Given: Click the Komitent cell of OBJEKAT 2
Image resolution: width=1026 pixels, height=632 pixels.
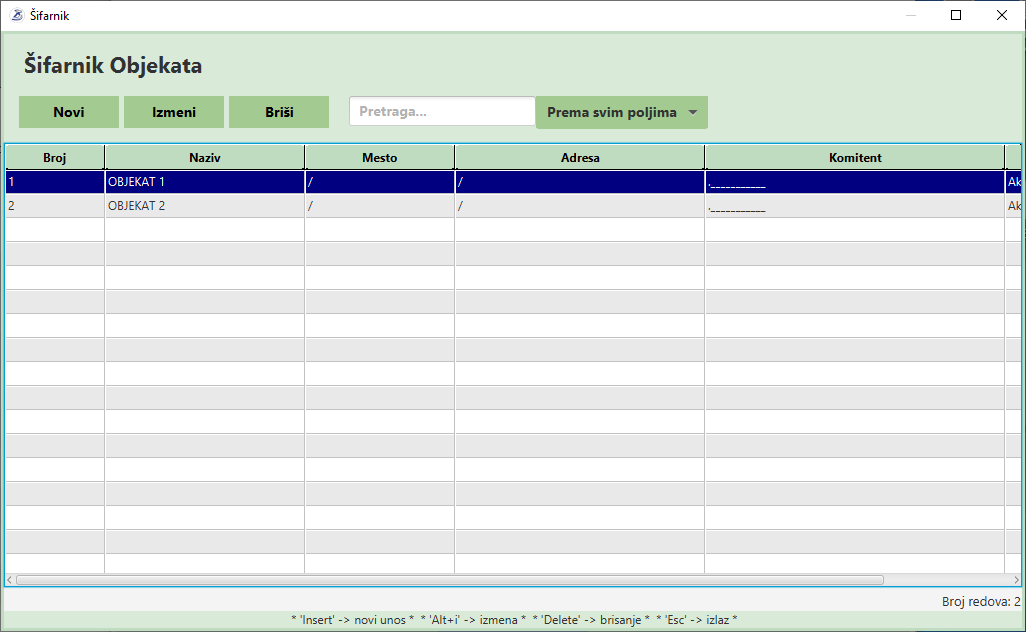Looking at the screenshot, I should [855, 206].
